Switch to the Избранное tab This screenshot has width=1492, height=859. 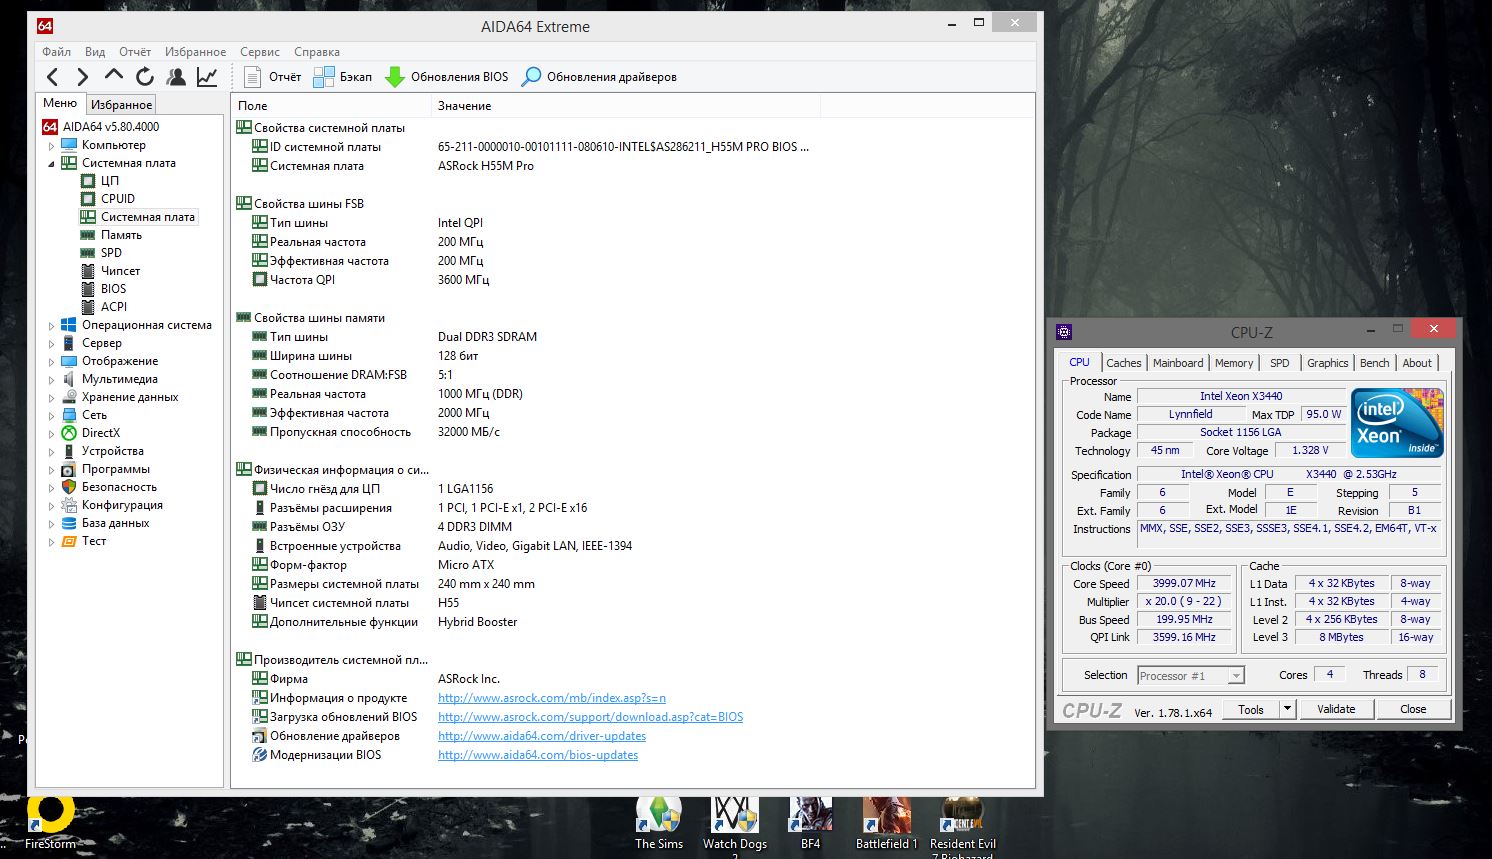coord(121,104)
